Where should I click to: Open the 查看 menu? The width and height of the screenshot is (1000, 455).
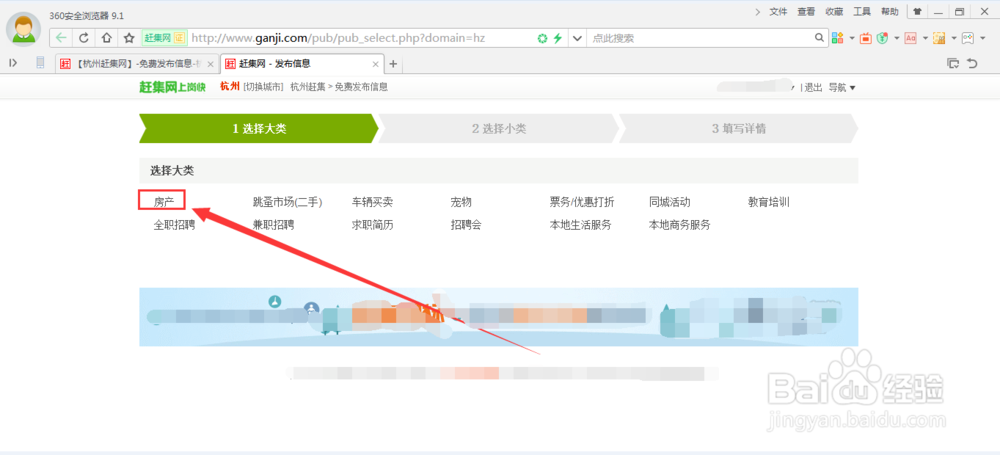click(x=806, y=11)
